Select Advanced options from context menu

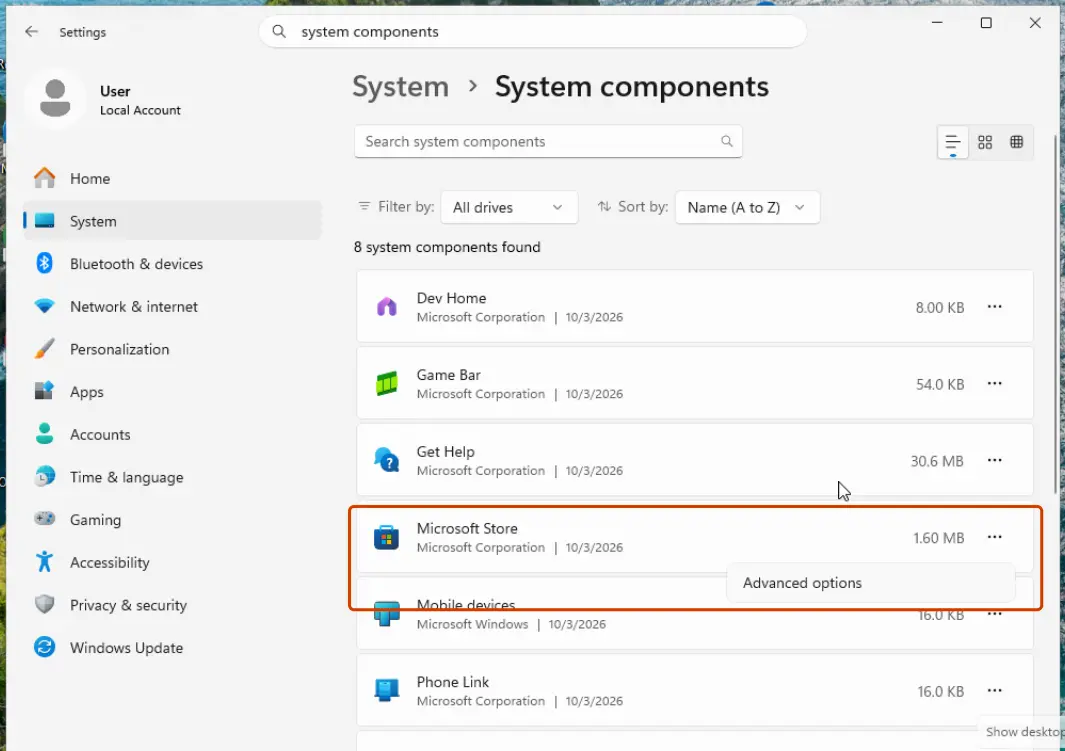[x=870, y=583]
